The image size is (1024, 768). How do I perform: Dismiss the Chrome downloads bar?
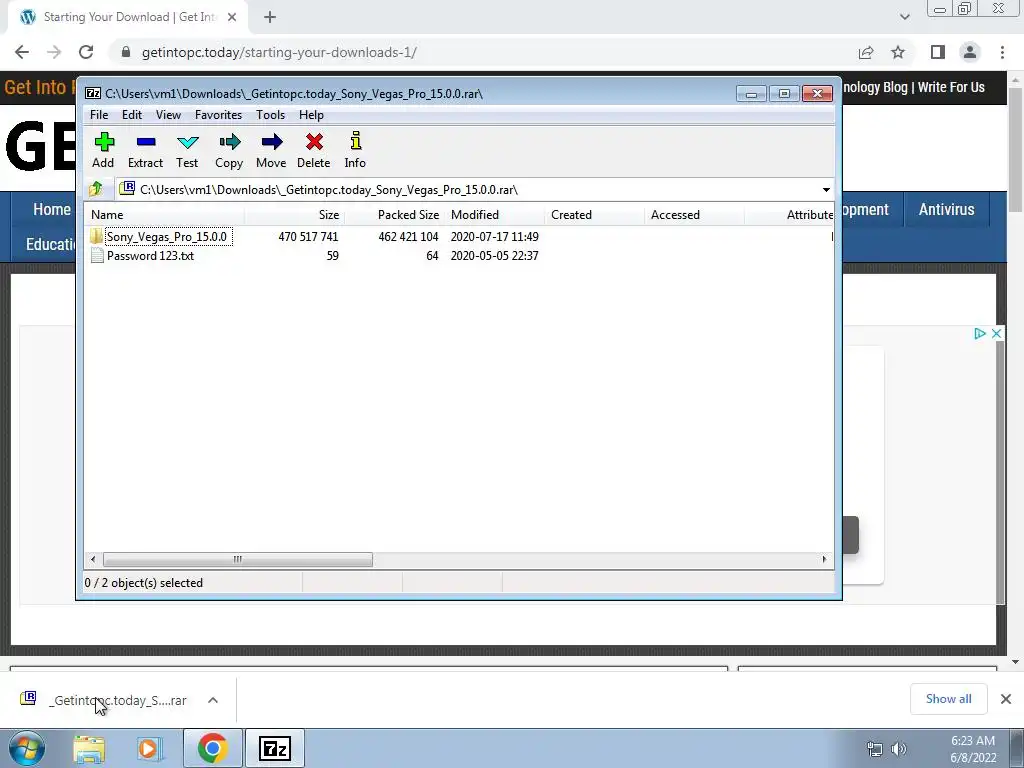click(1006, 699)
